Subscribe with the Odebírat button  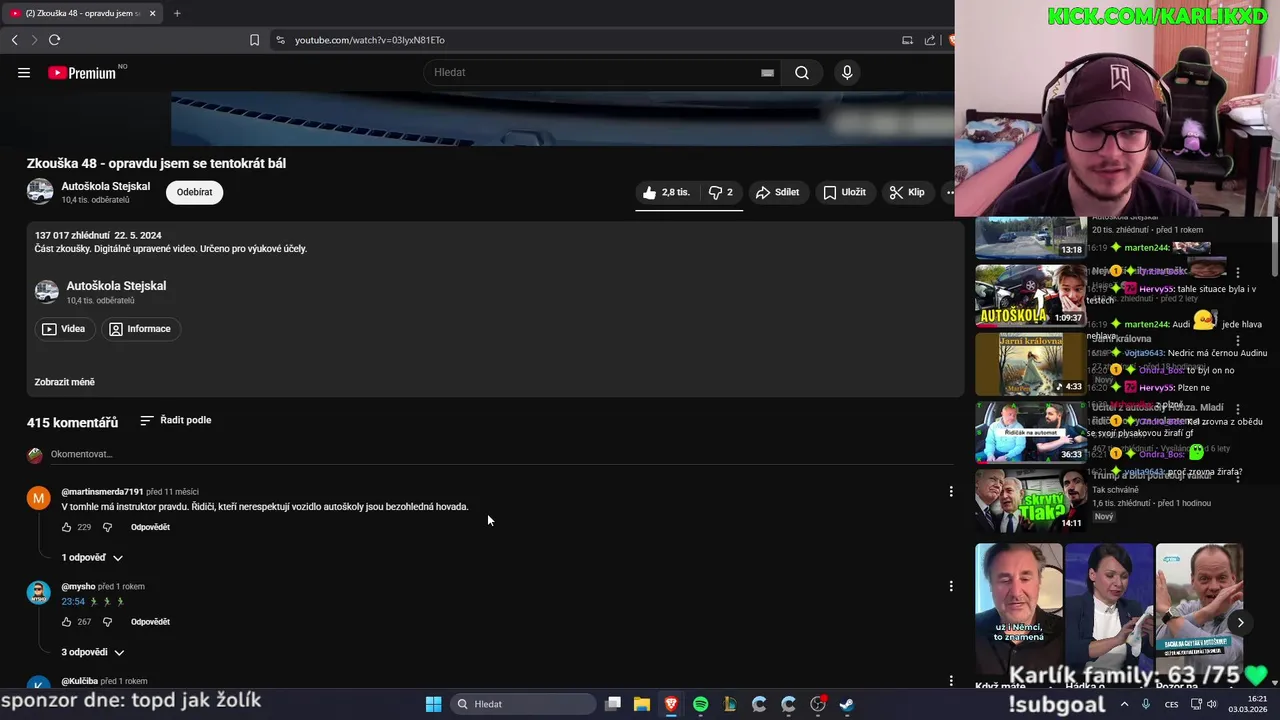195,192
